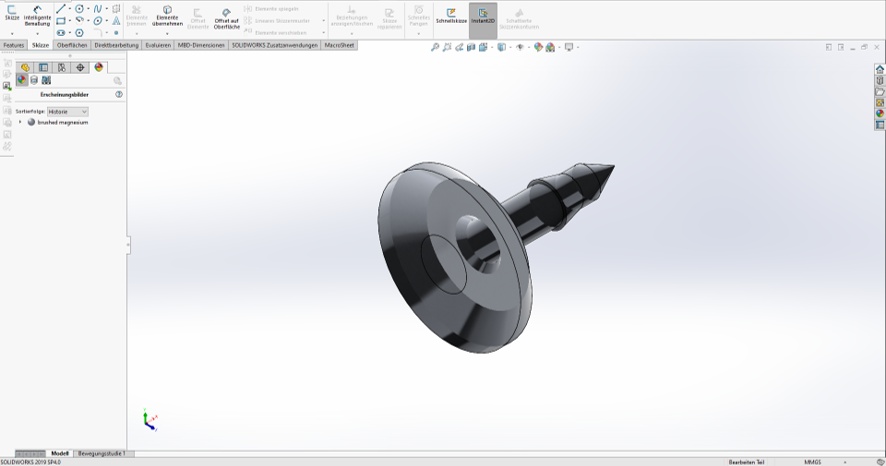Click Elemente übernehmen convert entities

point(167,16)
